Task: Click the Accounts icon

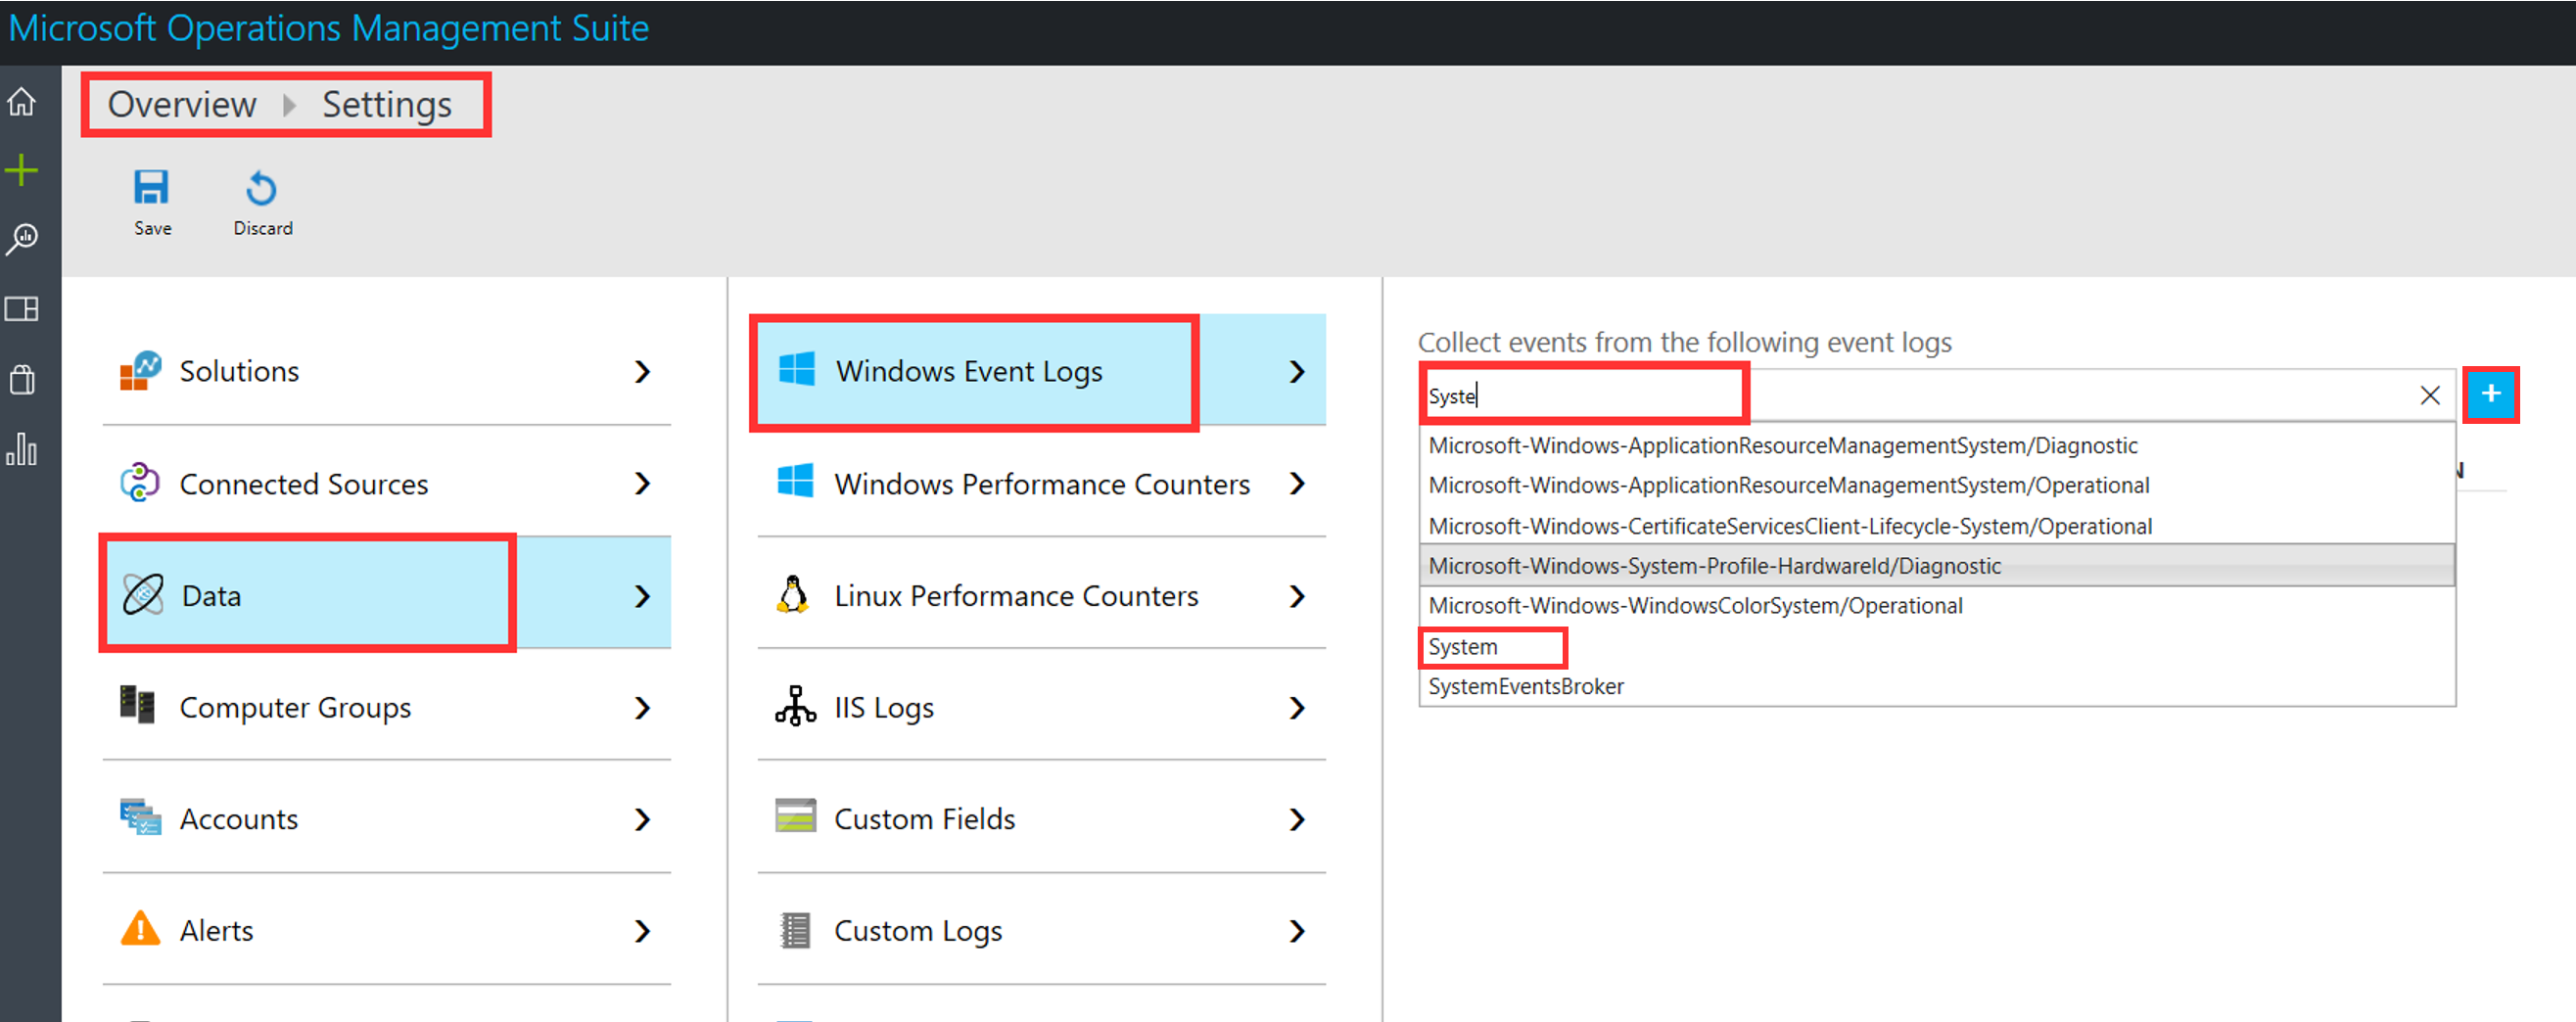Action: [x=140, y=818]
